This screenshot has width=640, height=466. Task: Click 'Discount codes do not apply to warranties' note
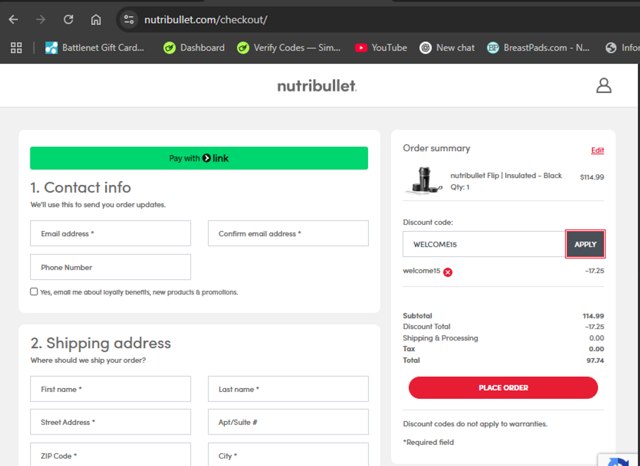tap(475, 424)
